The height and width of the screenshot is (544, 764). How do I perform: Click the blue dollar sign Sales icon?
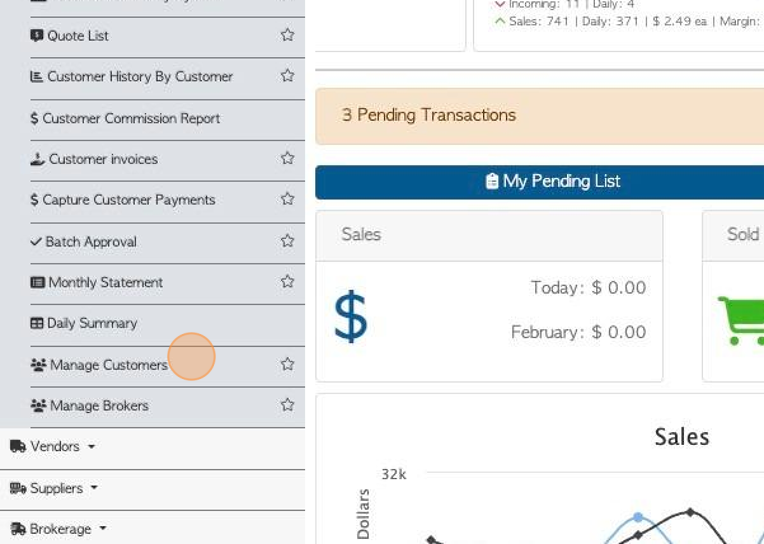coord(351,316)
